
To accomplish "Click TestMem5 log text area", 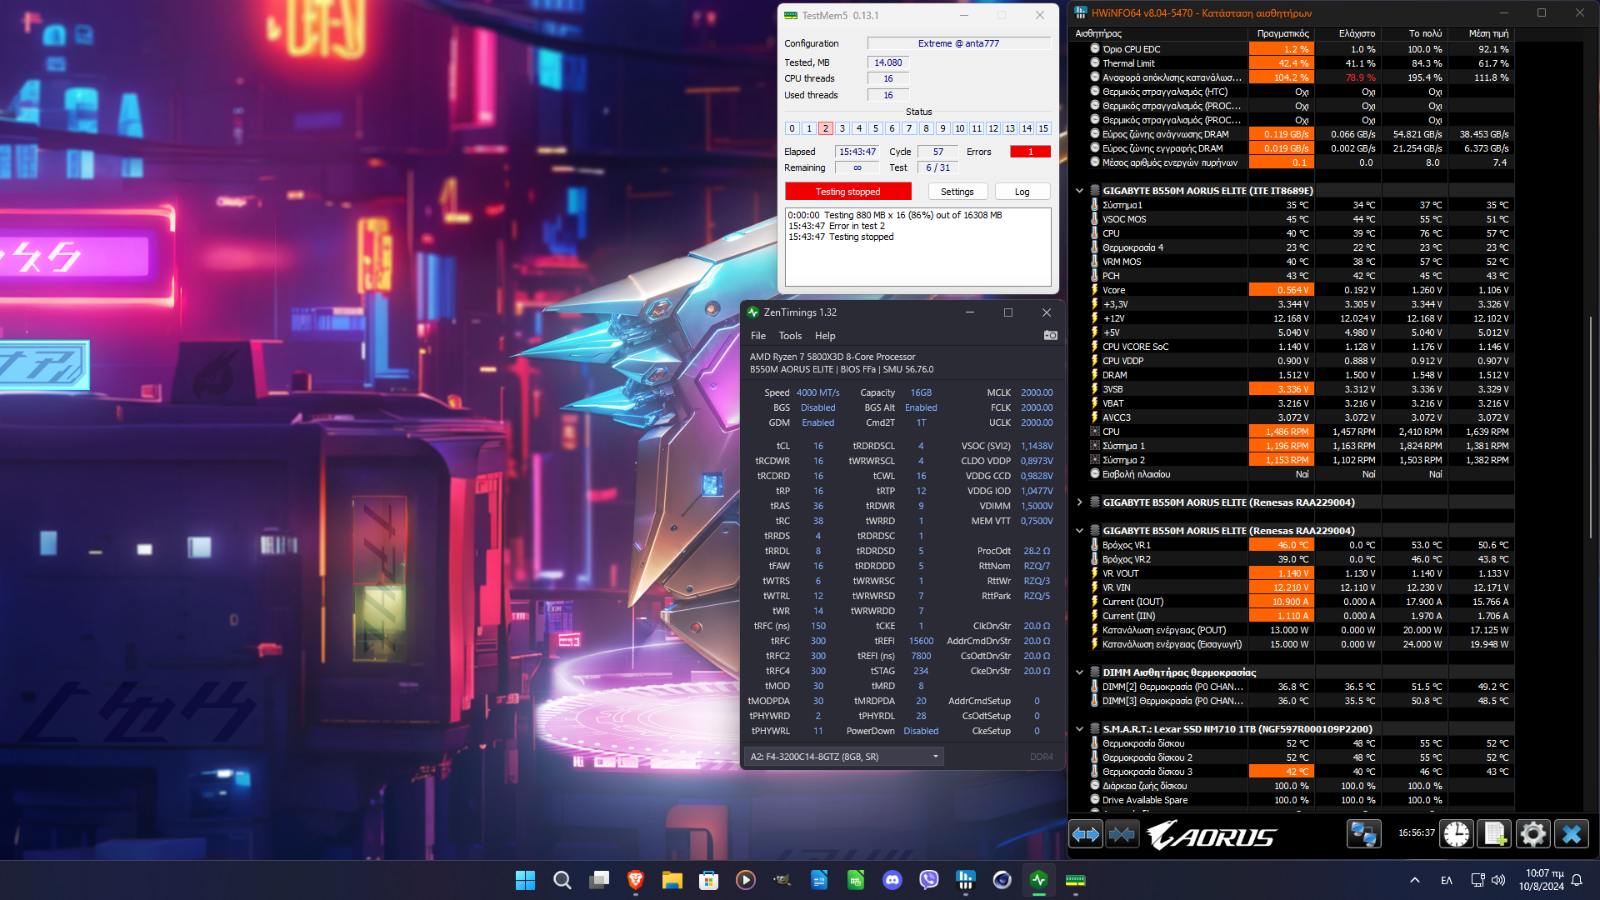I will point(918,247).
